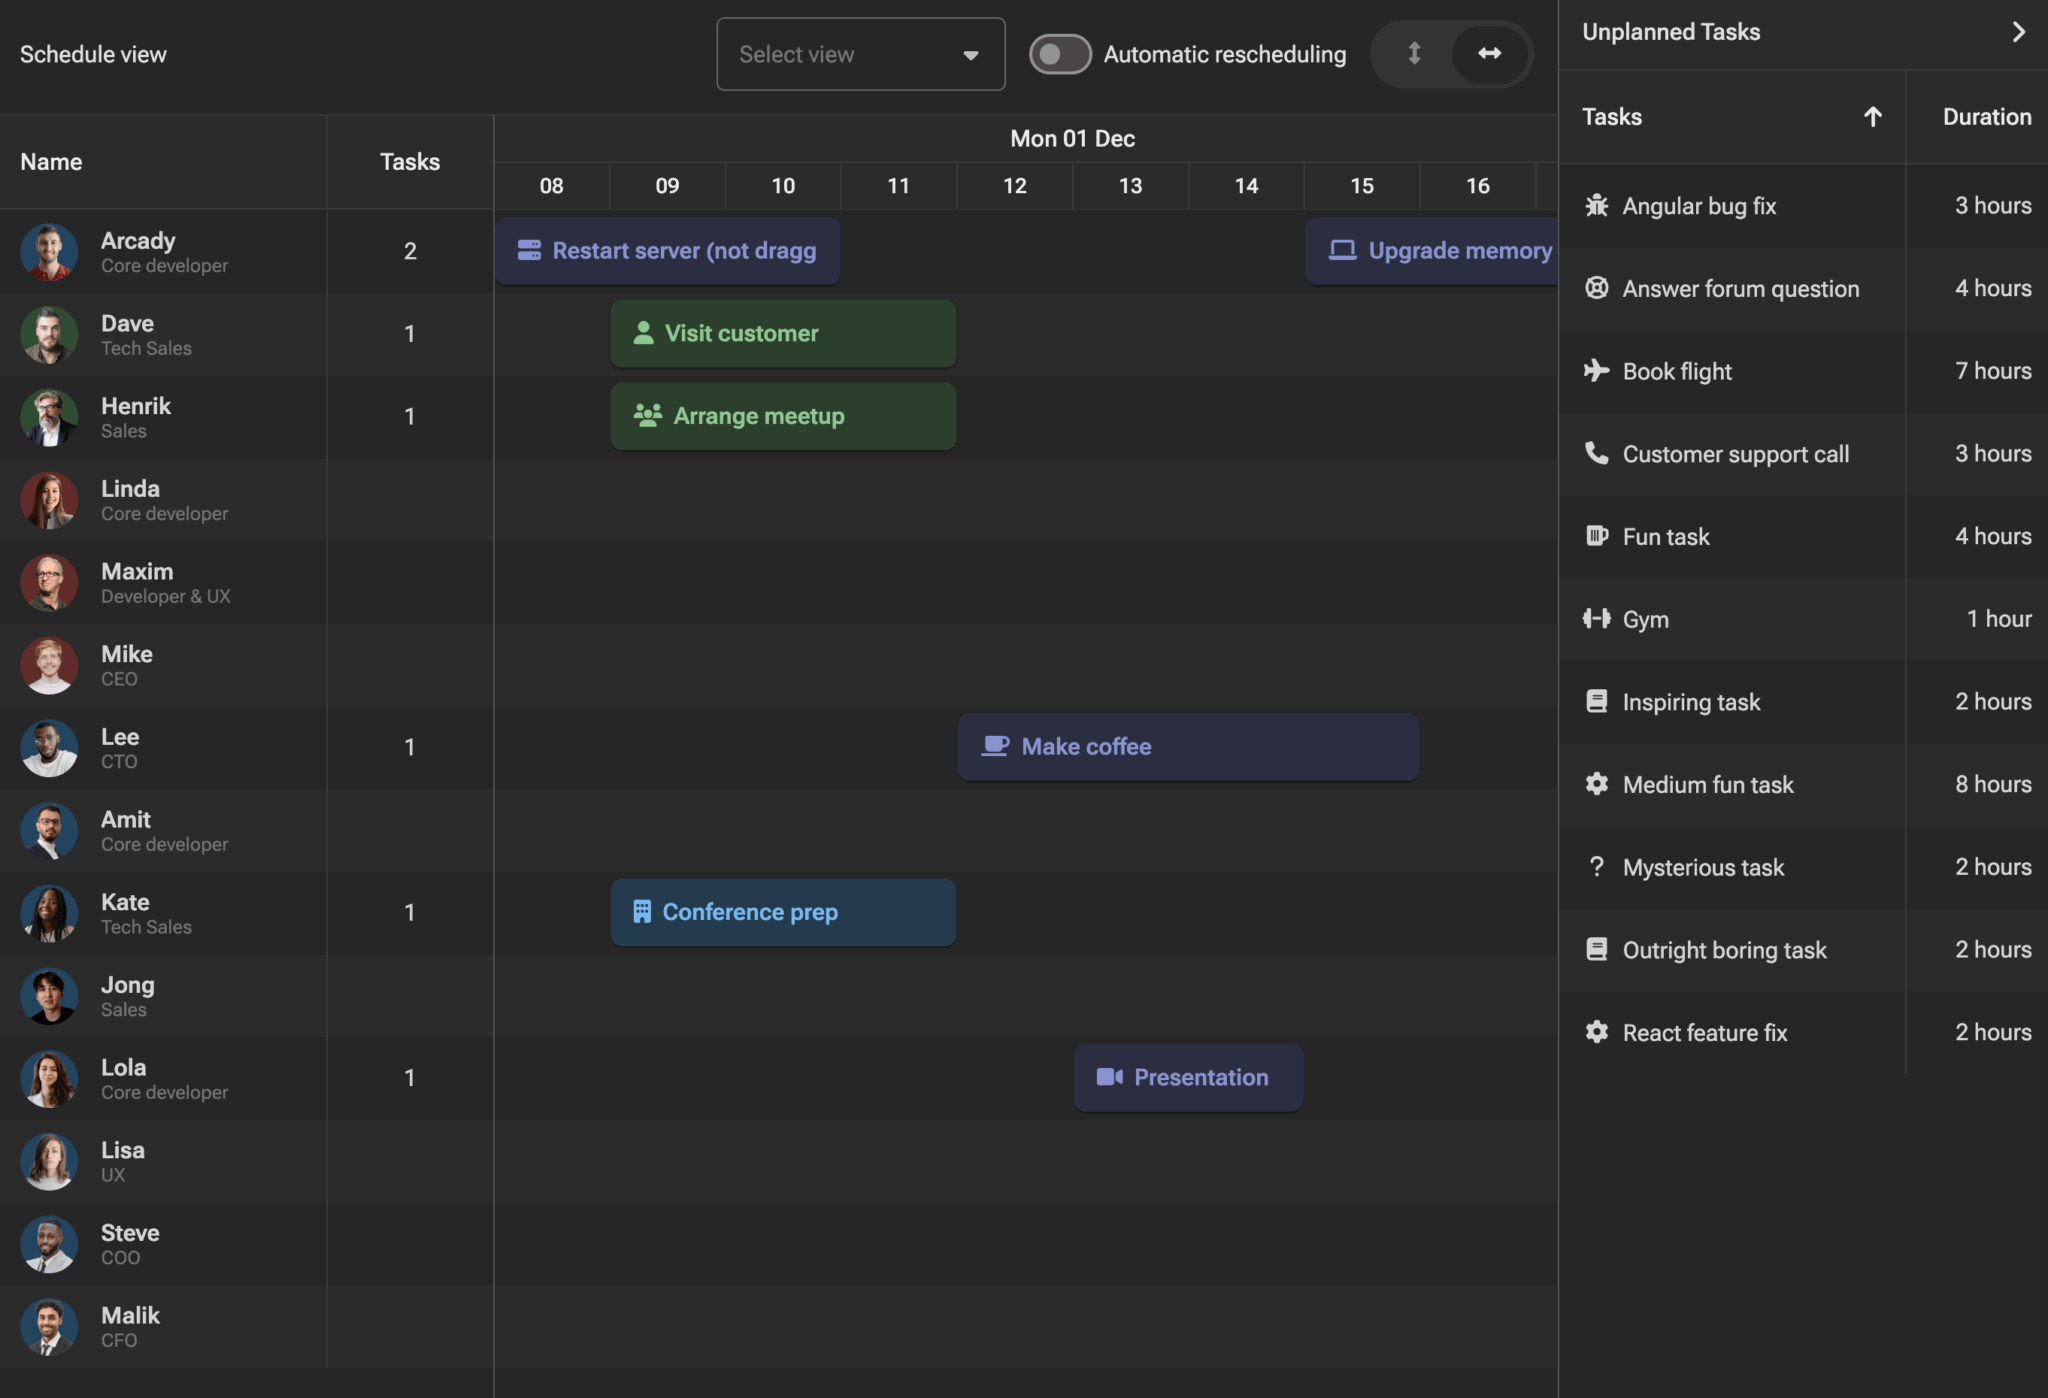Click the lifebuoy icon next to Answer forum question

1596,289
